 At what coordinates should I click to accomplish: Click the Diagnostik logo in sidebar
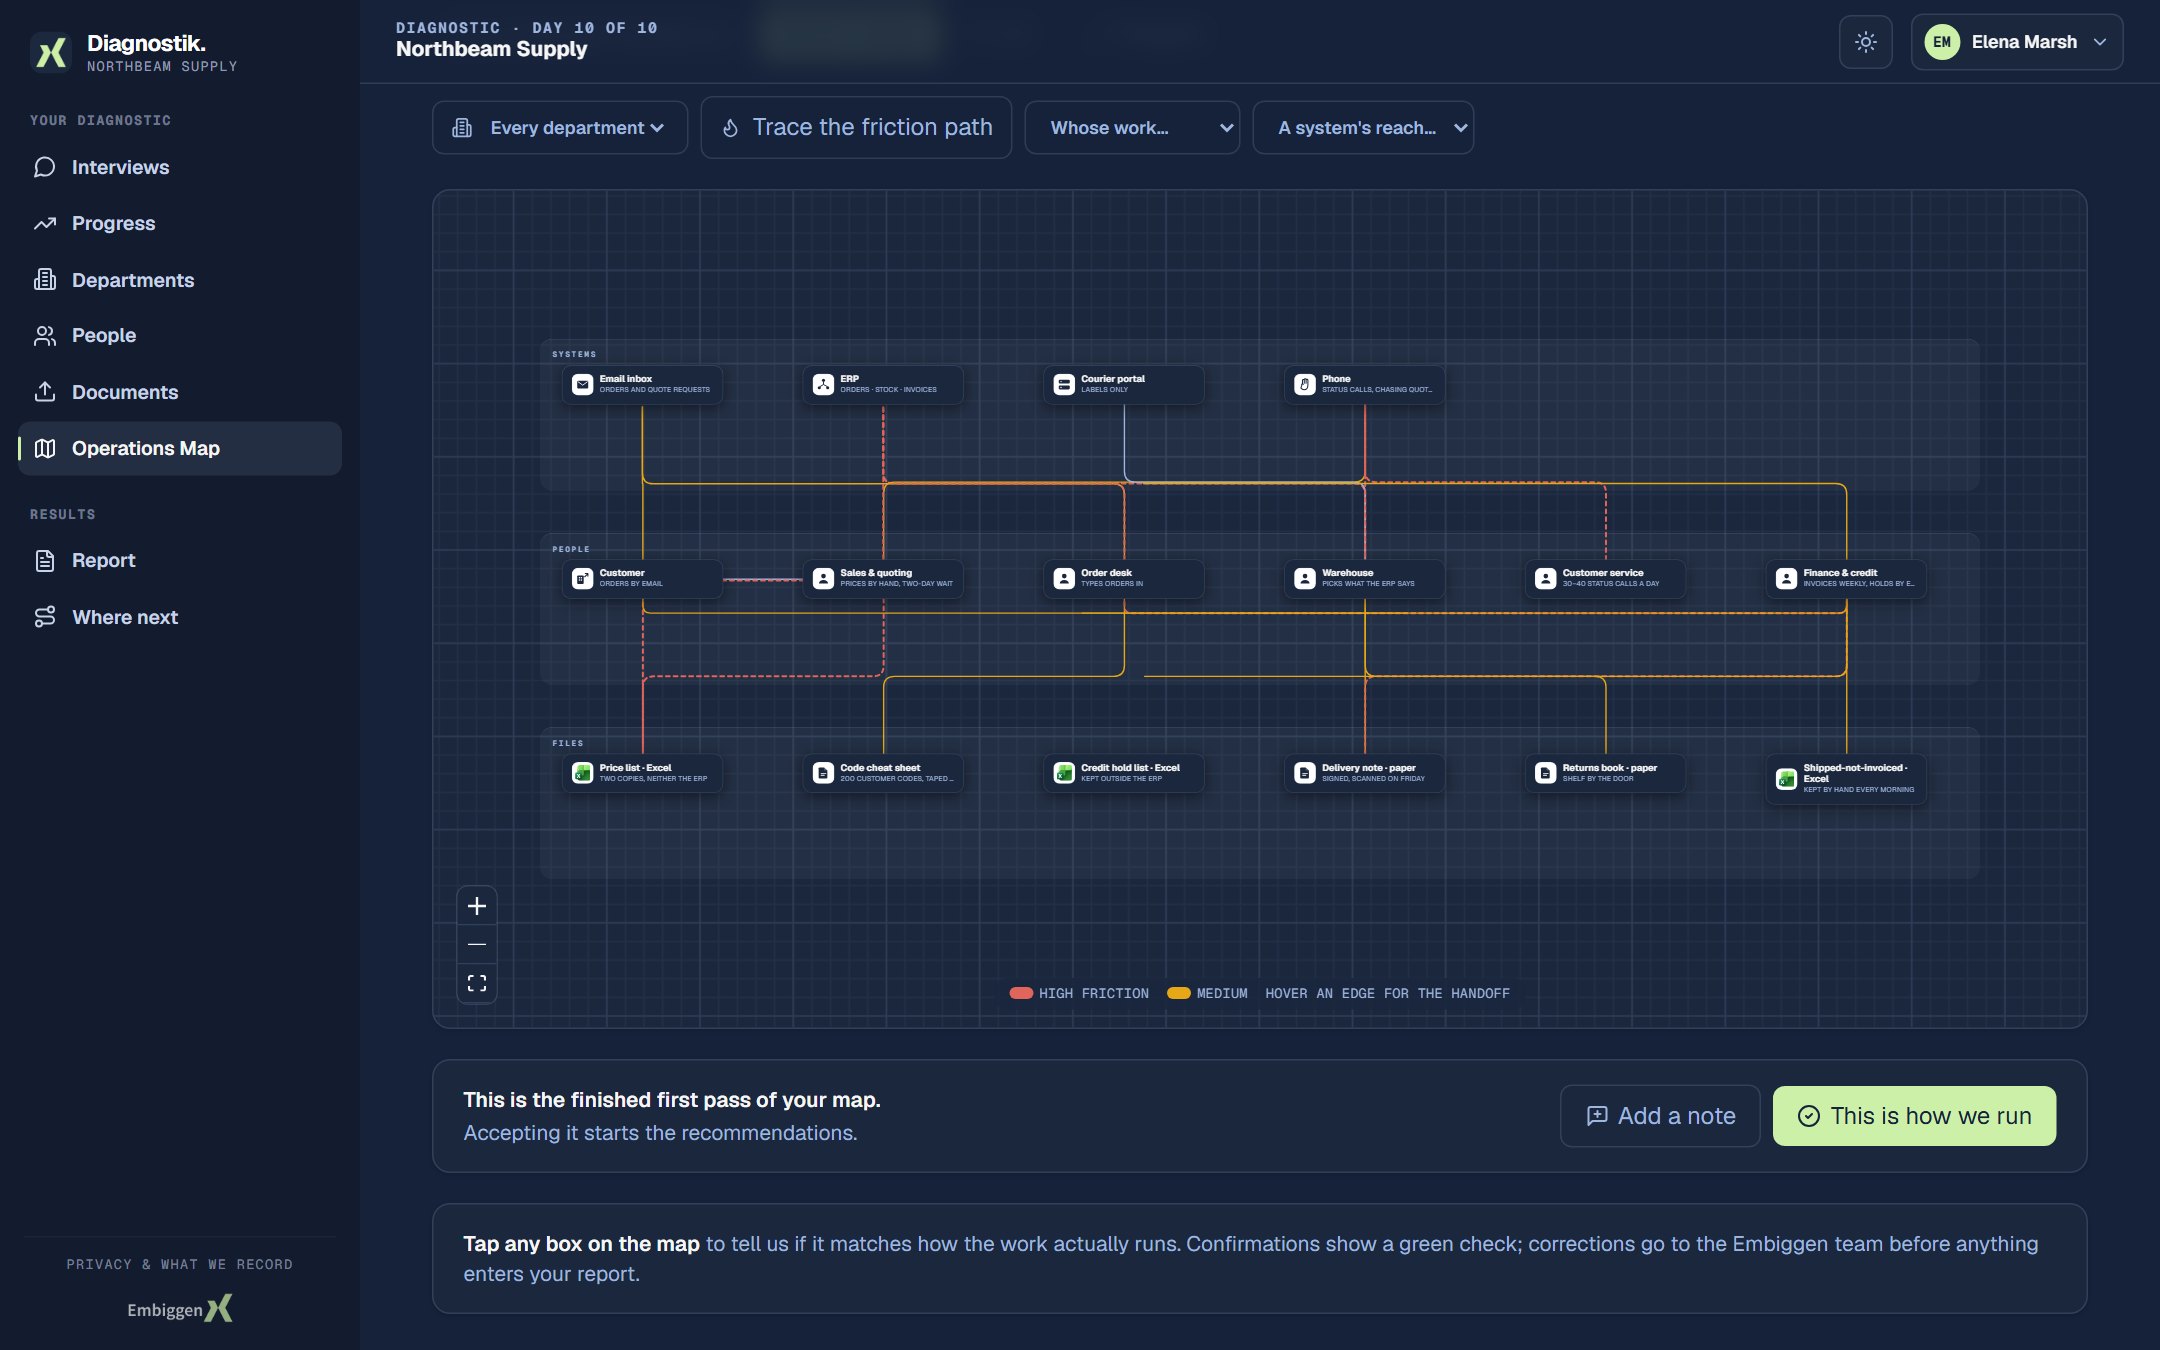[50, 52]
